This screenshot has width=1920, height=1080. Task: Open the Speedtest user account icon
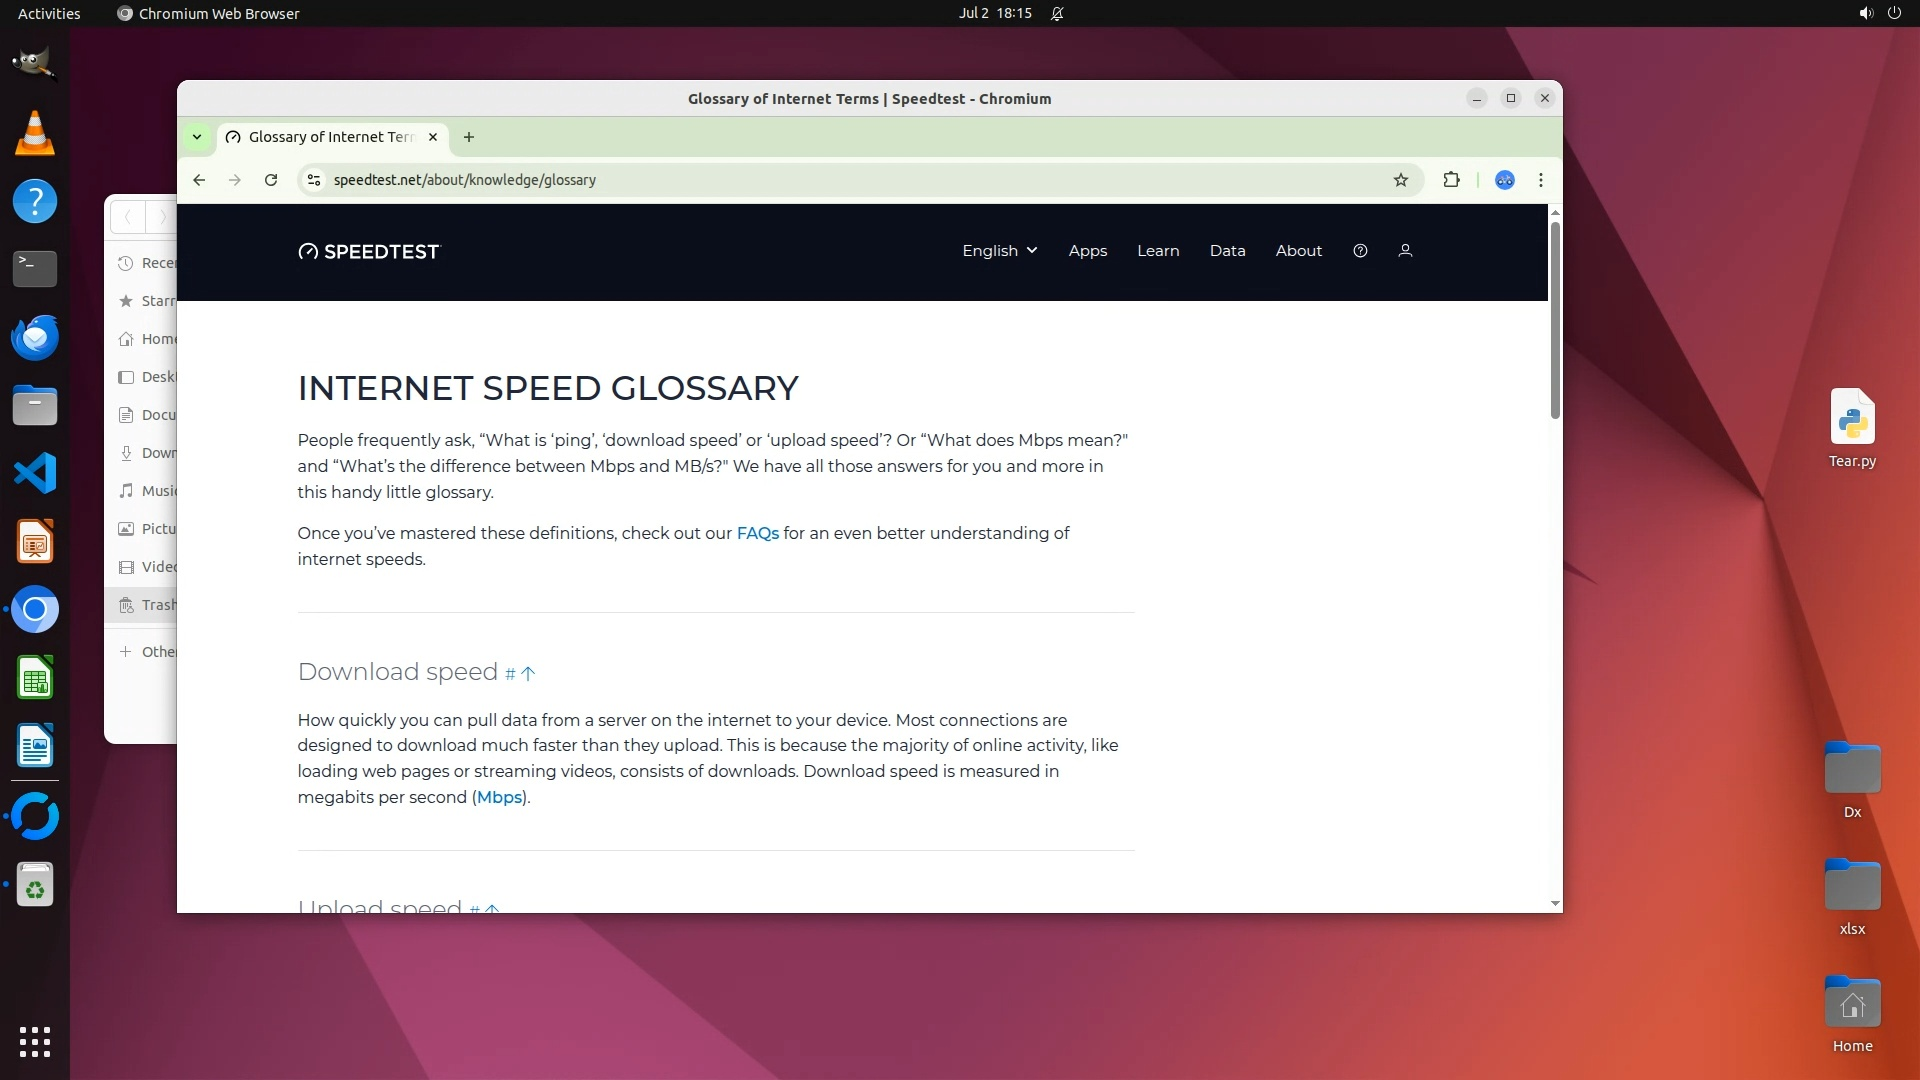click(x=1405, y=251)
